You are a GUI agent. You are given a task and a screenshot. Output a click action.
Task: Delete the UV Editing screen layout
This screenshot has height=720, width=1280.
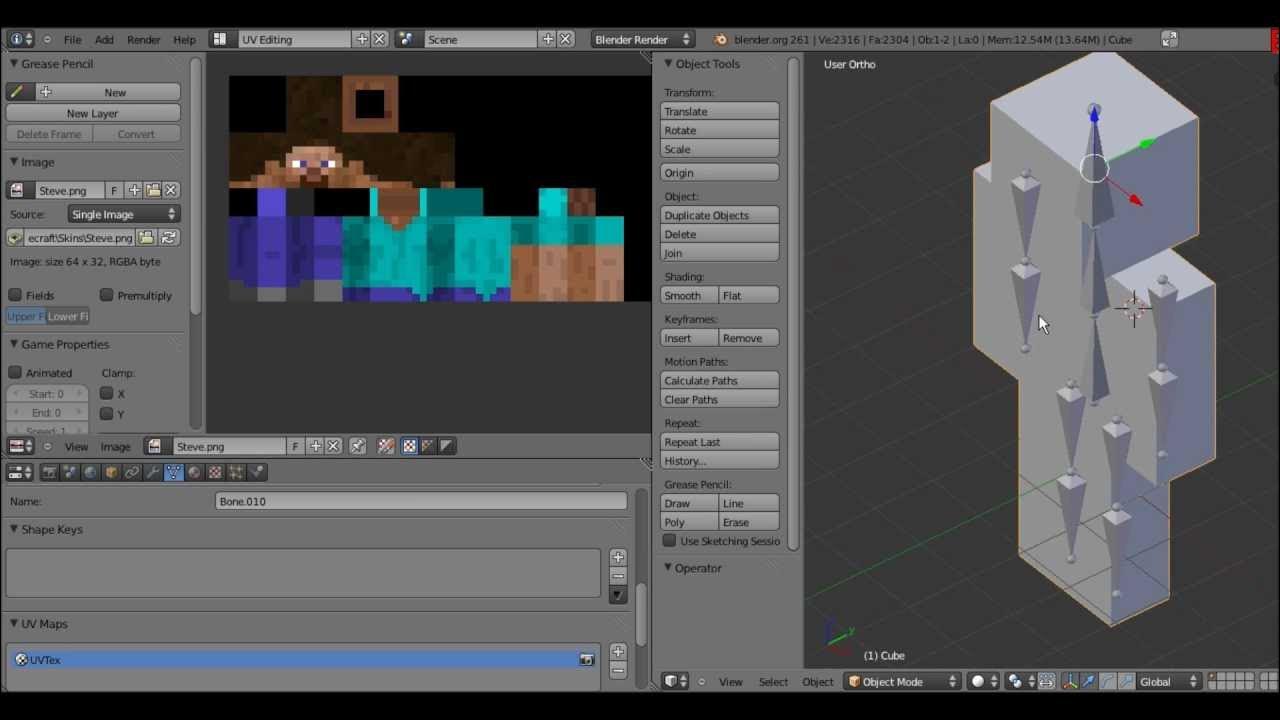click(x=380, y=39)
